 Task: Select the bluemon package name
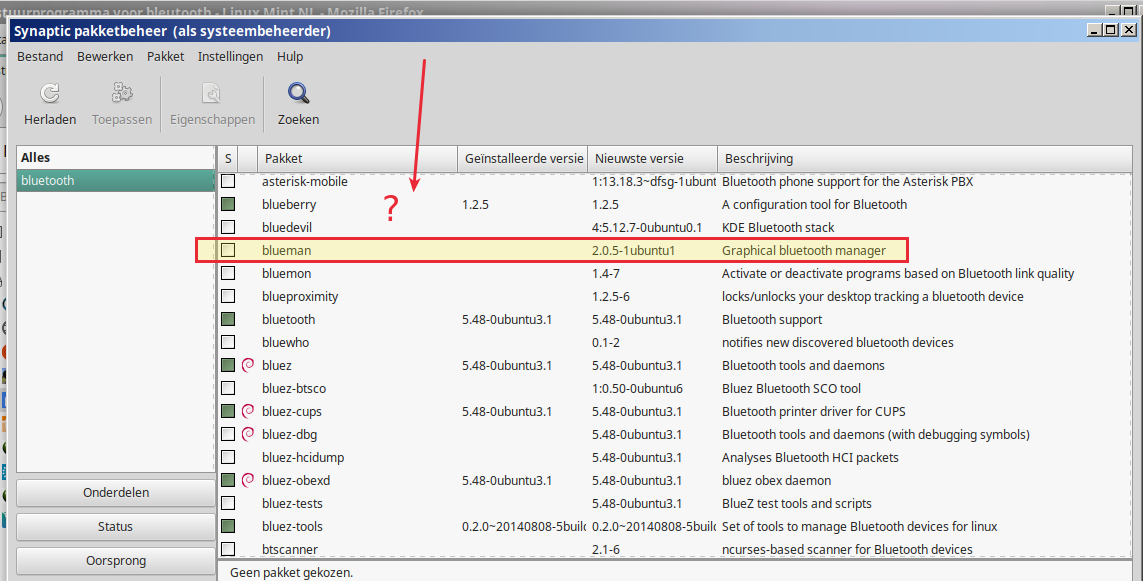[x=286, y=273]
